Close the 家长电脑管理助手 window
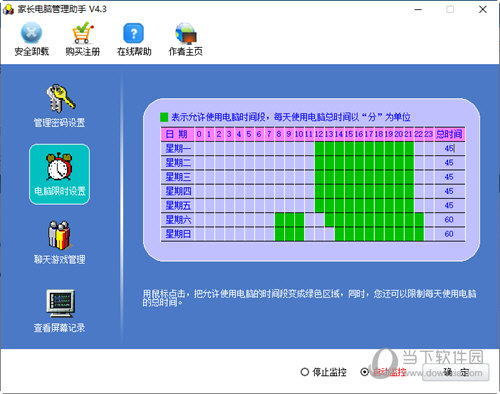 (483, 9)
